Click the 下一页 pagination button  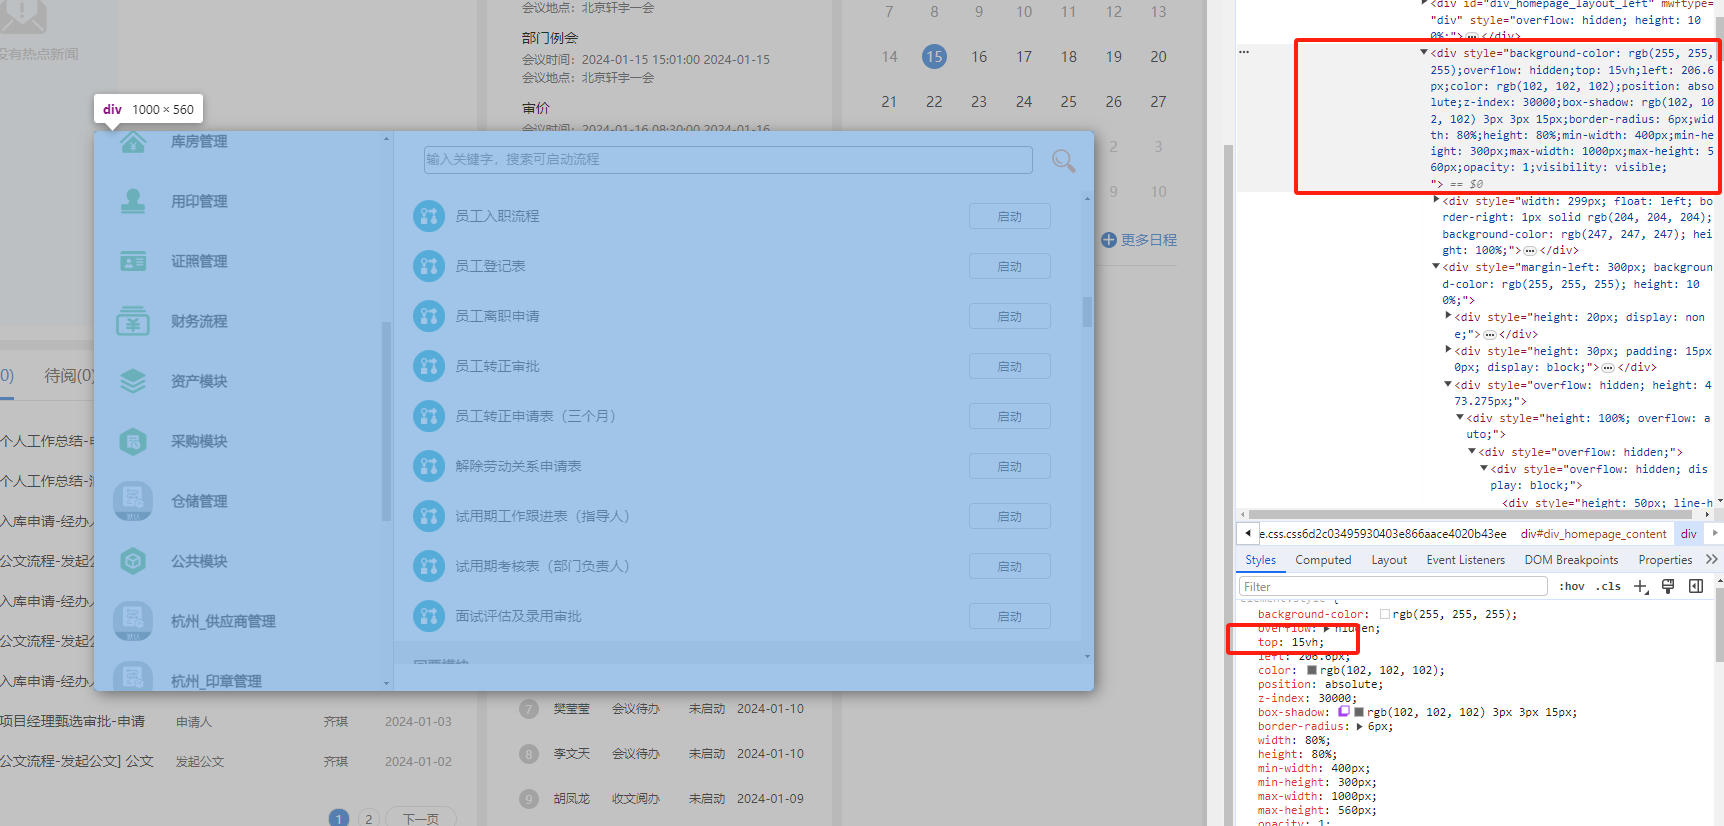421,818
